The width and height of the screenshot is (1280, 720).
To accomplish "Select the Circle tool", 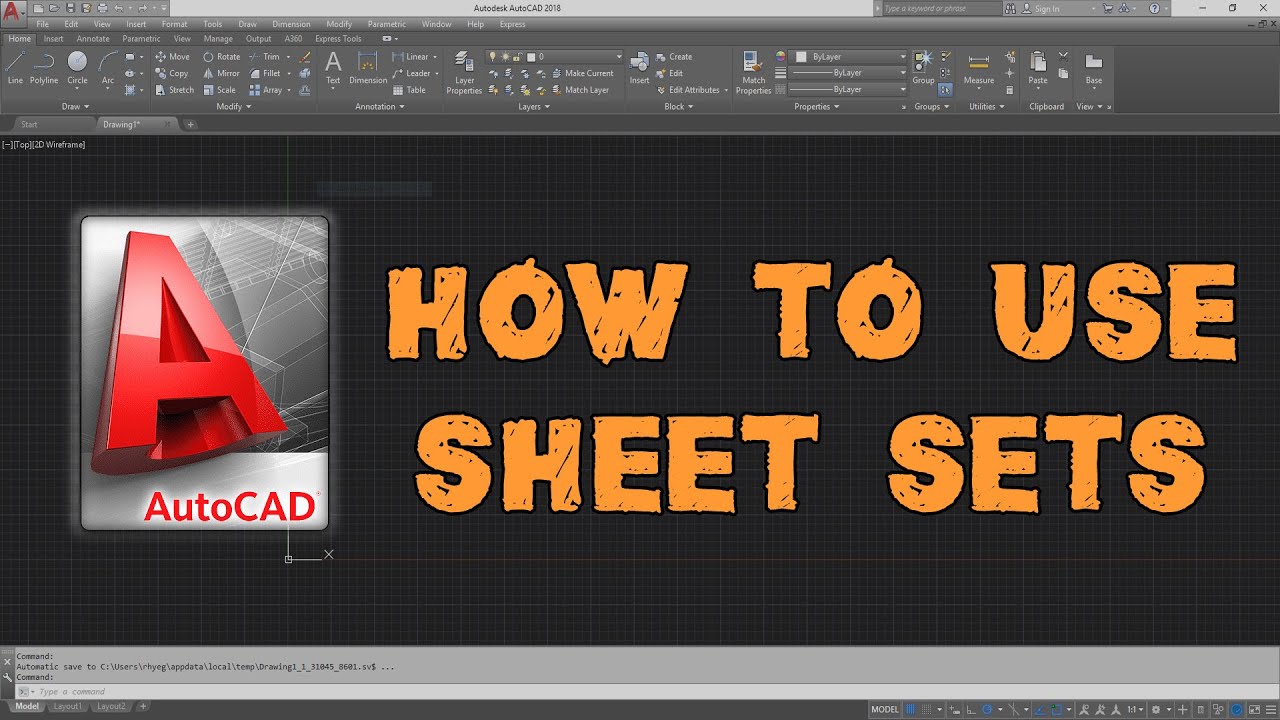I will click(77, 68).
